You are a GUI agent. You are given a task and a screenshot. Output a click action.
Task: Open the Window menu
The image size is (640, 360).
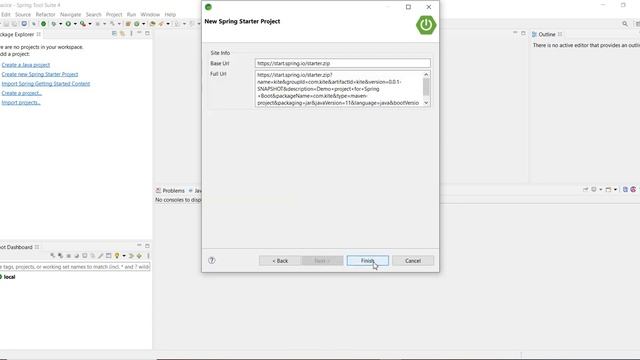click(x=150, y=14)
